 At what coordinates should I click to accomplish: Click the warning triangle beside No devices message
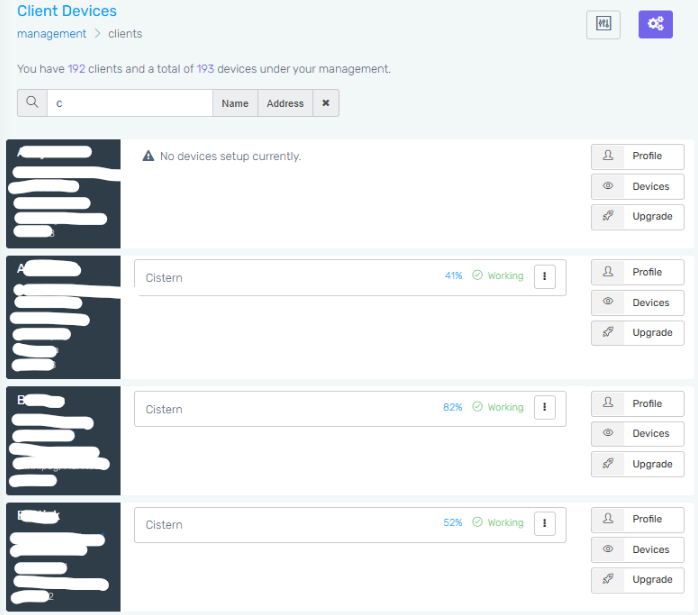(x=148, y=156)
